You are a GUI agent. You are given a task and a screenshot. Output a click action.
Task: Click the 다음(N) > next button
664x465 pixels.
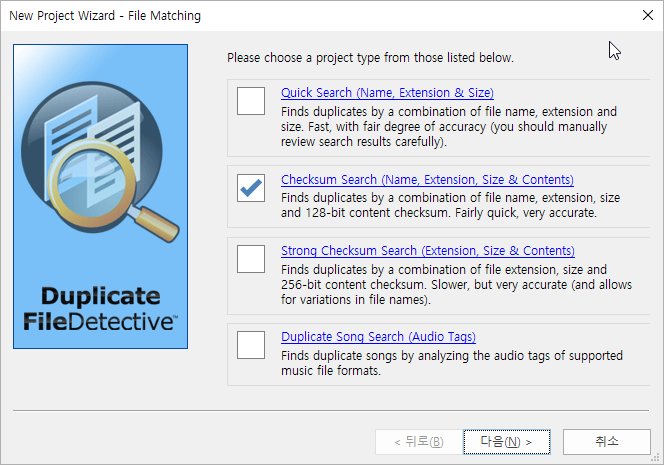(506, 442)
